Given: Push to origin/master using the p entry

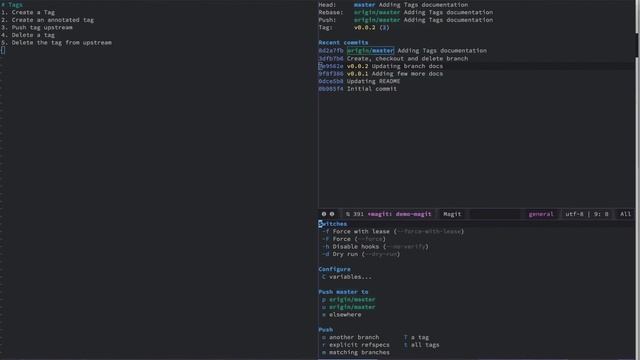Looking at the screenshot, I should coord(349,300).
